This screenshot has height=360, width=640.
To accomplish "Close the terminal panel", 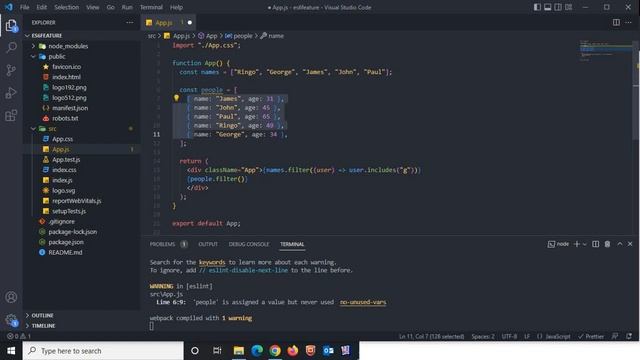I will [630, 244].
